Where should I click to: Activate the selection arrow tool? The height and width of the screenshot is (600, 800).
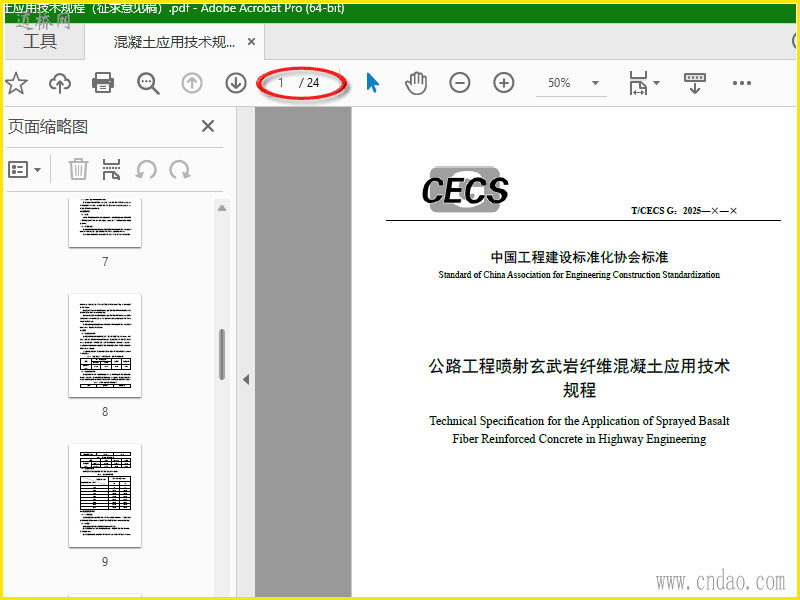(x=372, y=83)
